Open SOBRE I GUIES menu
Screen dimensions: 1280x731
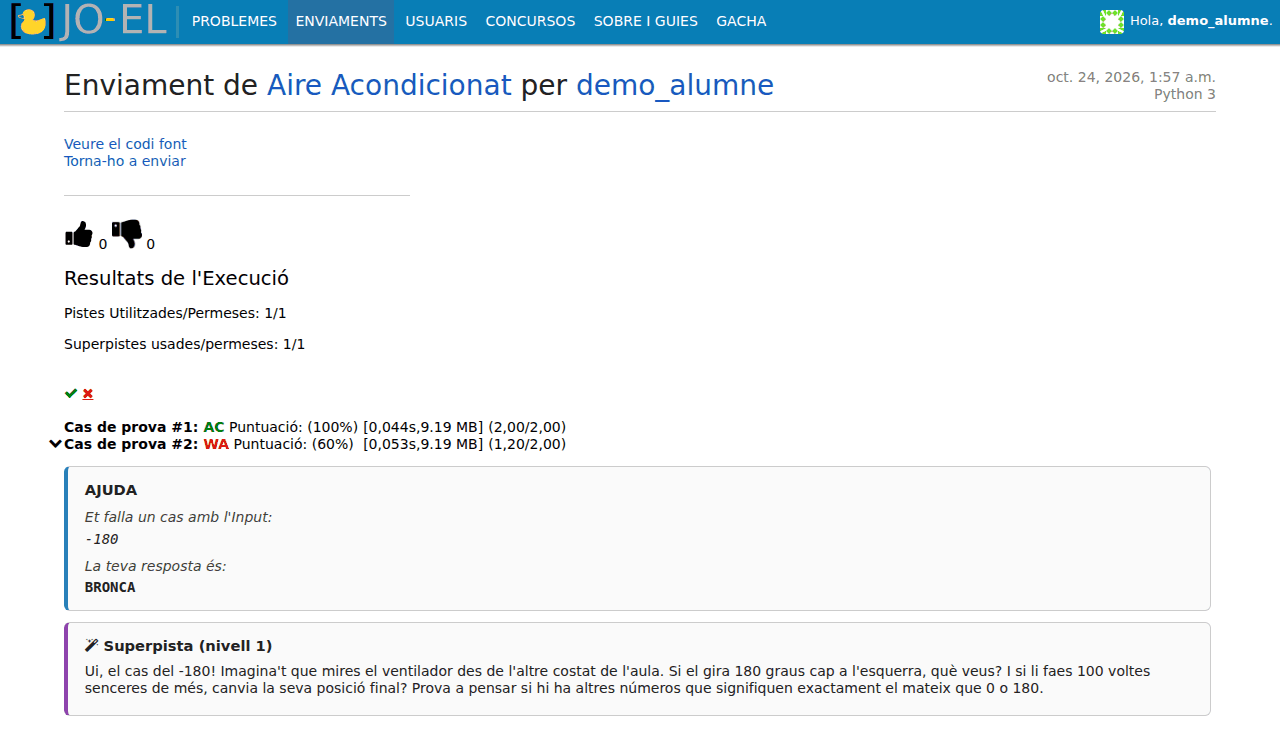click(x=646, y=21)
